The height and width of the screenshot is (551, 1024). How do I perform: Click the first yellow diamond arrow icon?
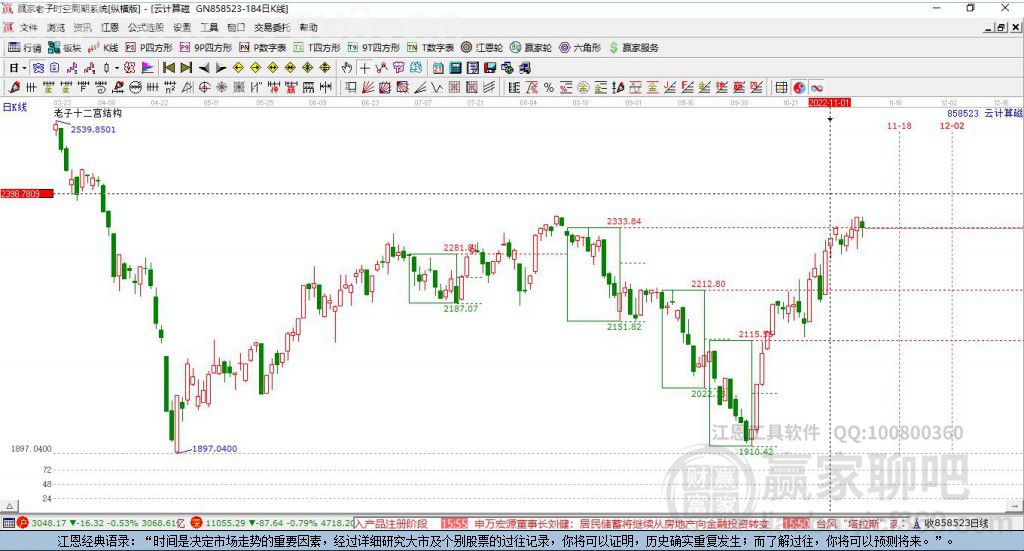point(238,68)
